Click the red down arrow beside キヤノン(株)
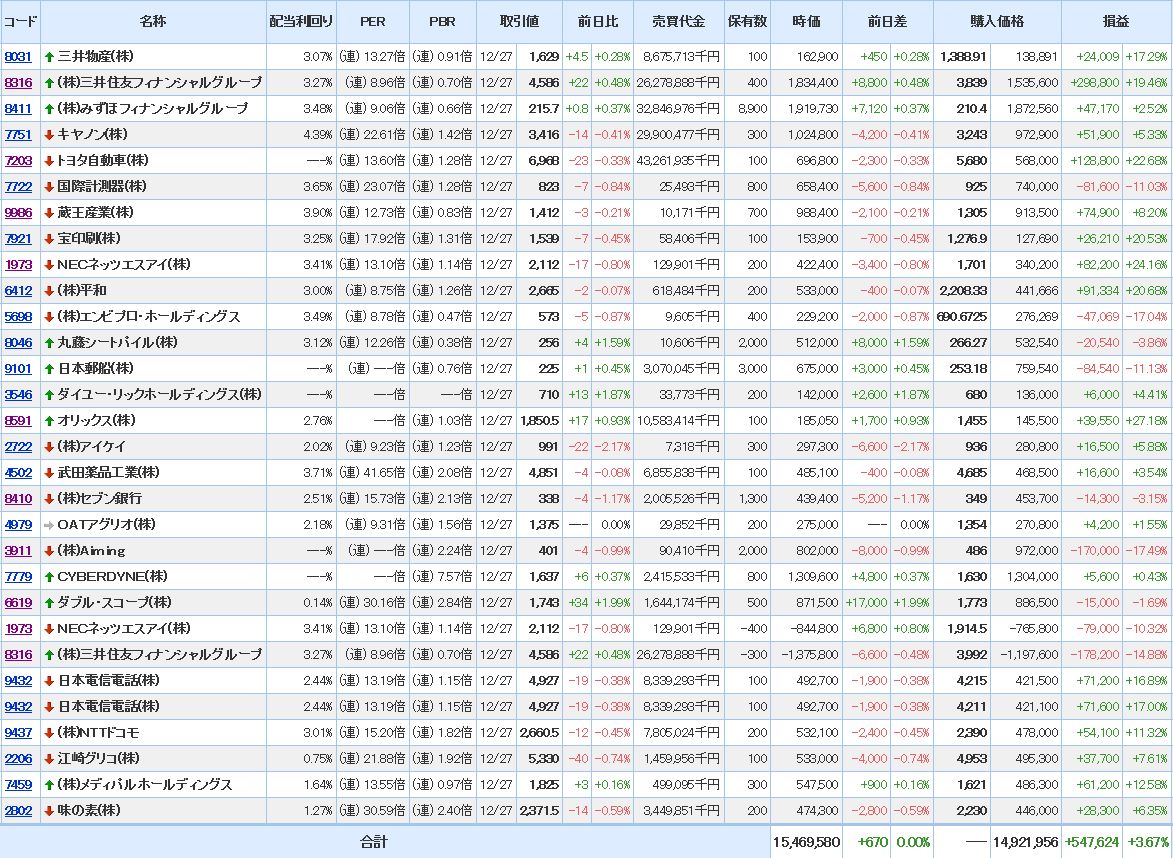Screen dimensions: 1173x858 pos(49,135)
